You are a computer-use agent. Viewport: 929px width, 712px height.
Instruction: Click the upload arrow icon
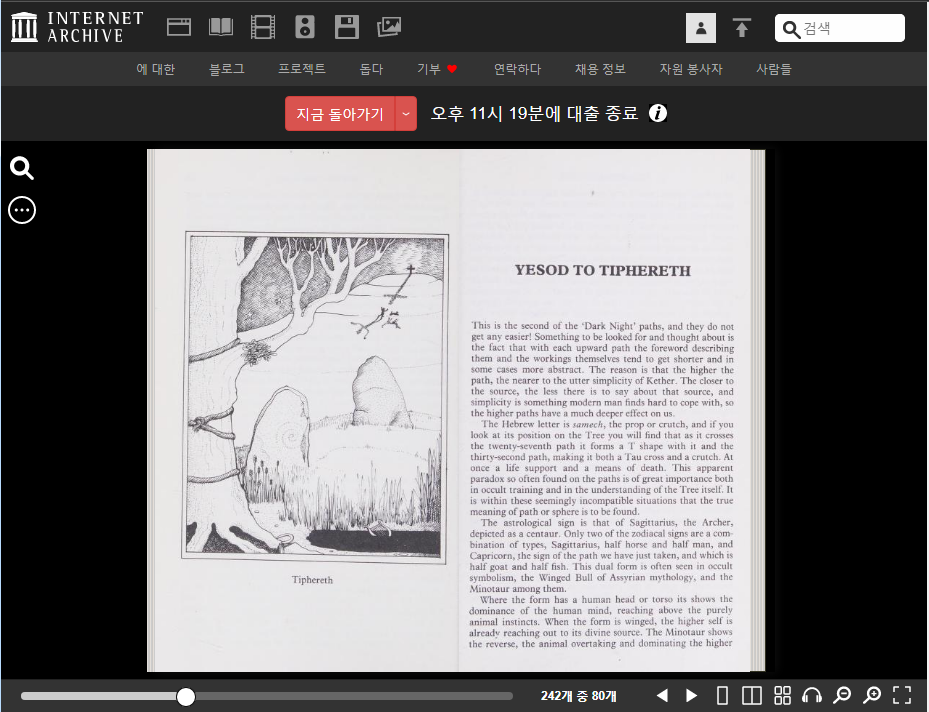tap(742, 28)
